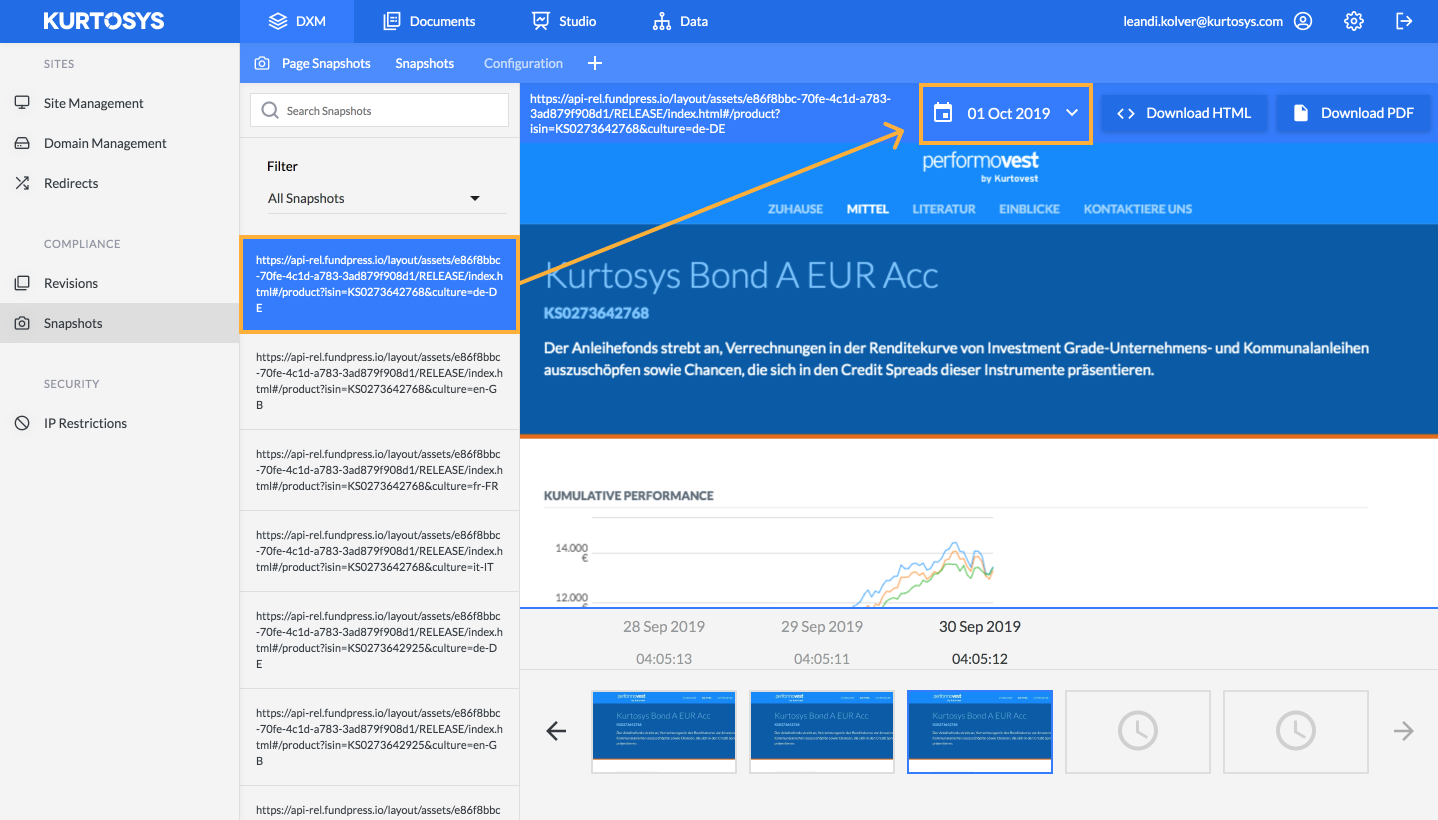Switch to the Documents top tab
Viewport: 1438px width, 820px height.
430,21
